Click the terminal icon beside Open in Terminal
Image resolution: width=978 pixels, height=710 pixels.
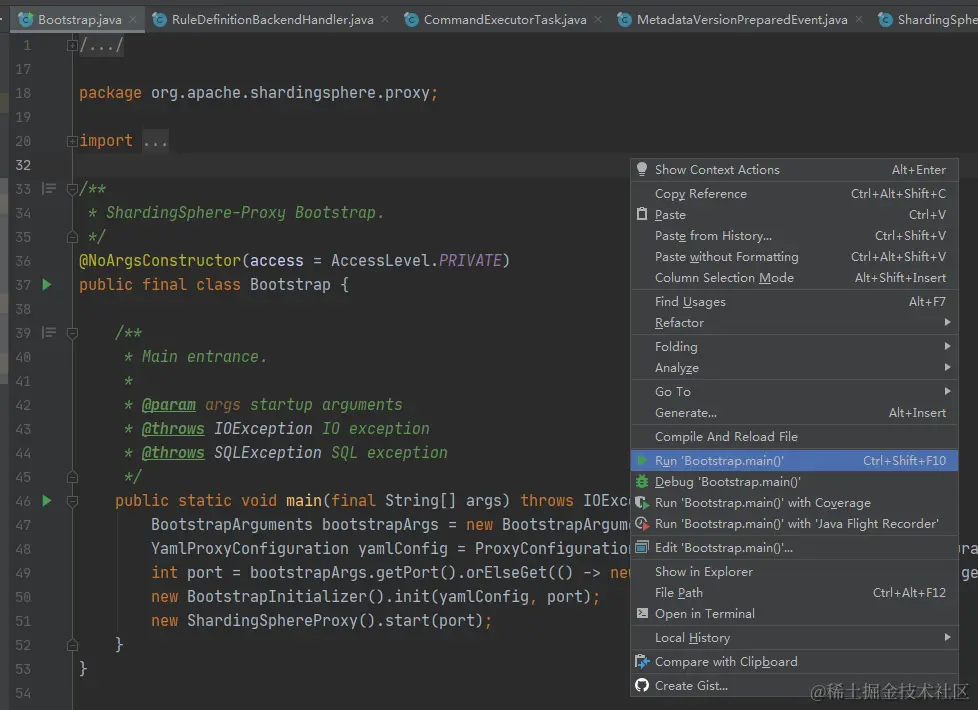(x=642, y=613)
